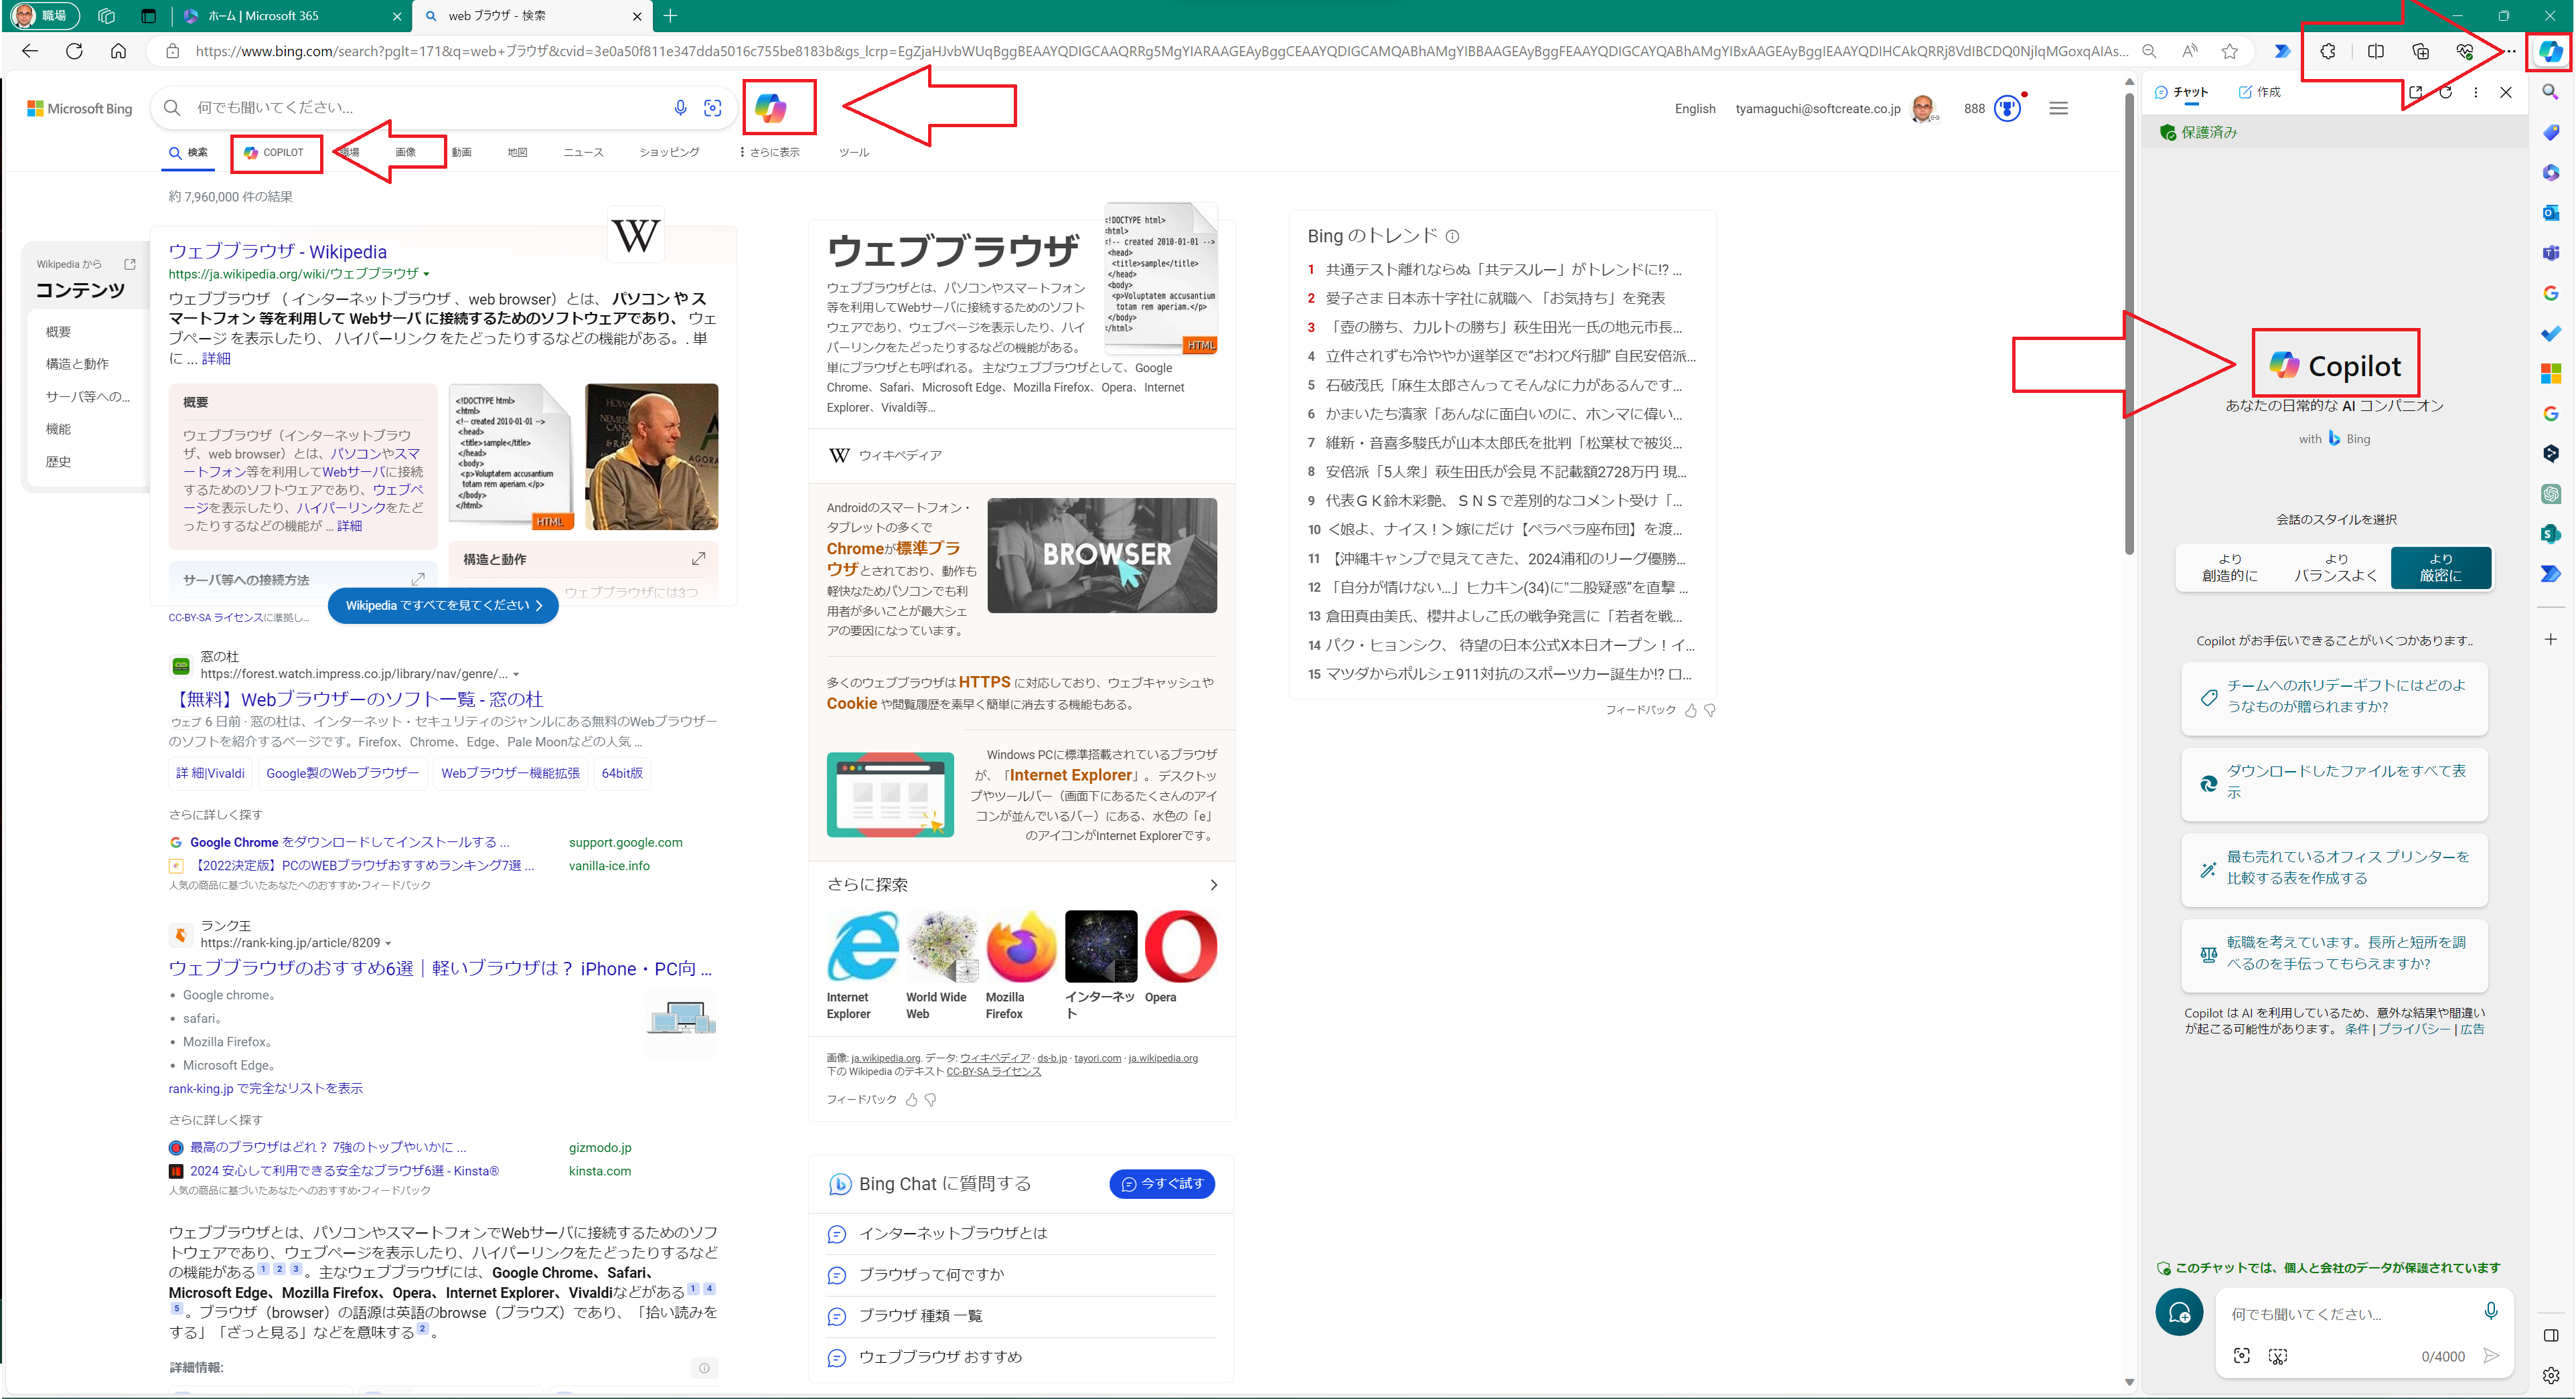Switch to the 作成 tab in Copilot pane
The image size is (2576, 1399).
[2259, 92]
